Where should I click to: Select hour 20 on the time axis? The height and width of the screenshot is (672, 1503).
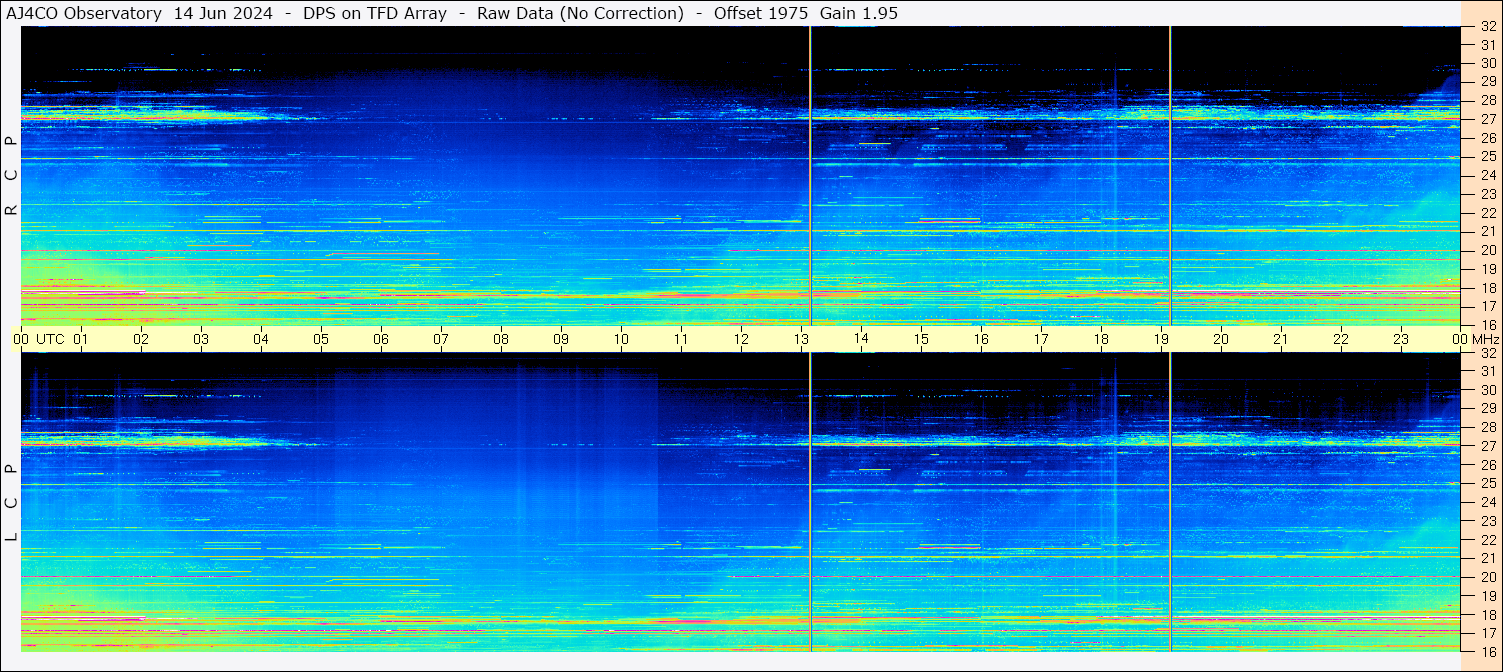click(x=1221, y=339)
